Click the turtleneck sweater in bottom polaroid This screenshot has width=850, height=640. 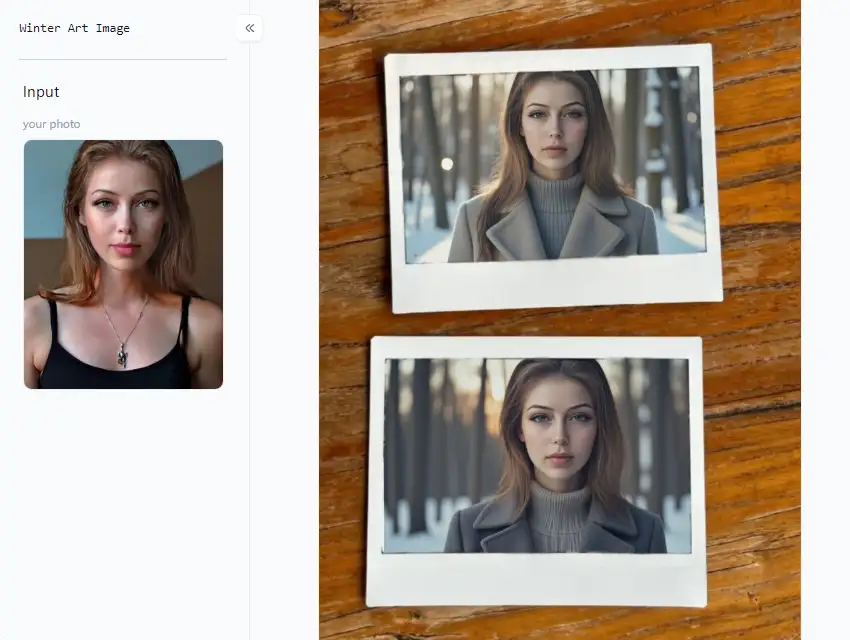click(558, 515)
